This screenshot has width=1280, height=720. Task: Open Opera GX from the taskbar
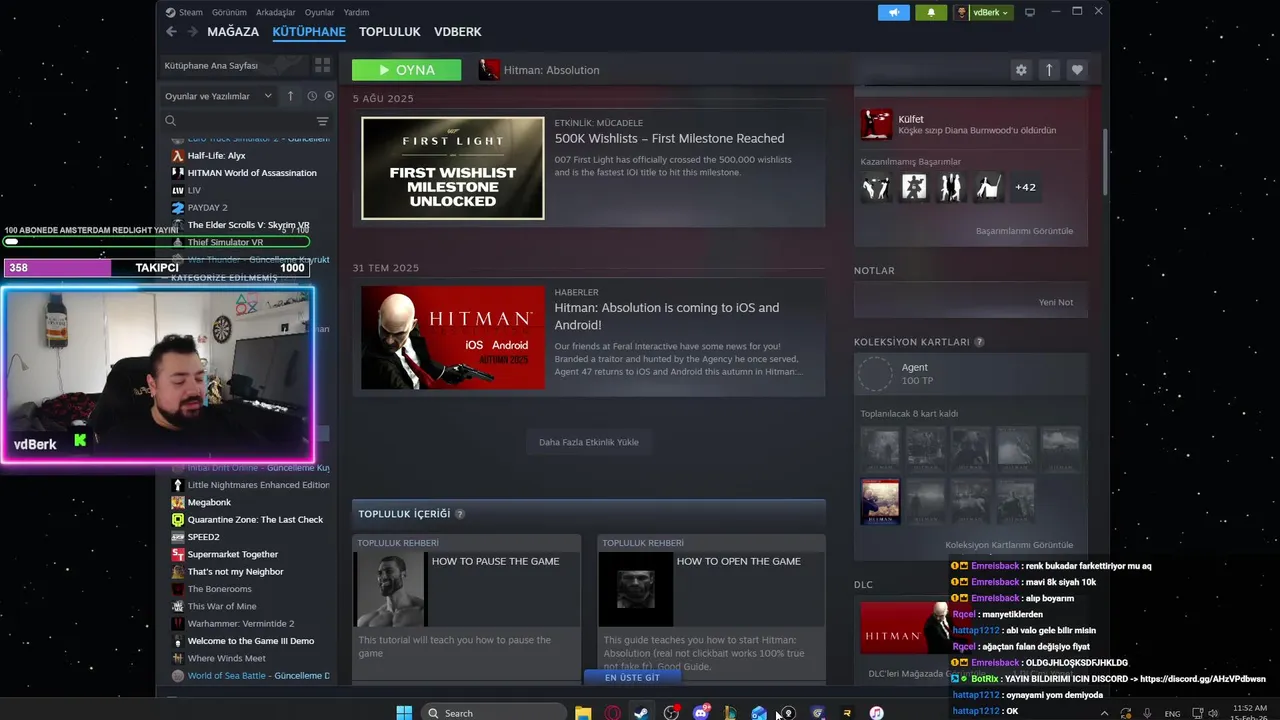(x=612, y=713)
